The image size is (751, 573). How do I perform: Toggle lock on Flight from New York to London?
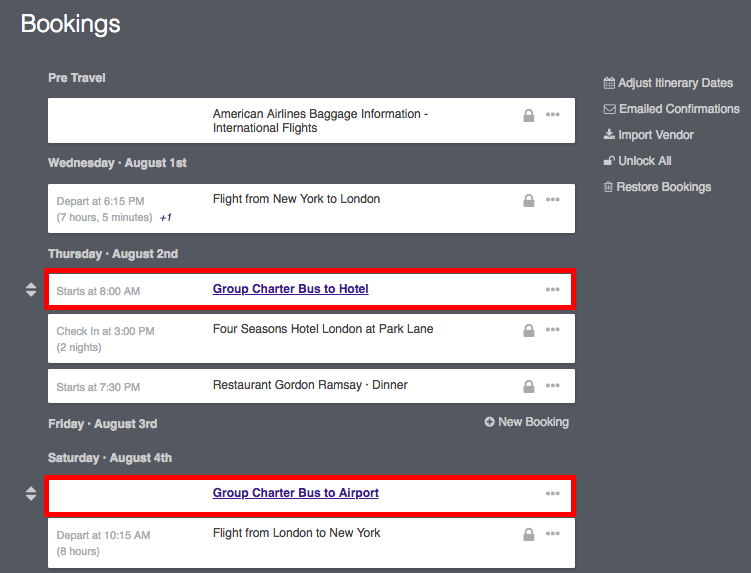pos(528,200)
